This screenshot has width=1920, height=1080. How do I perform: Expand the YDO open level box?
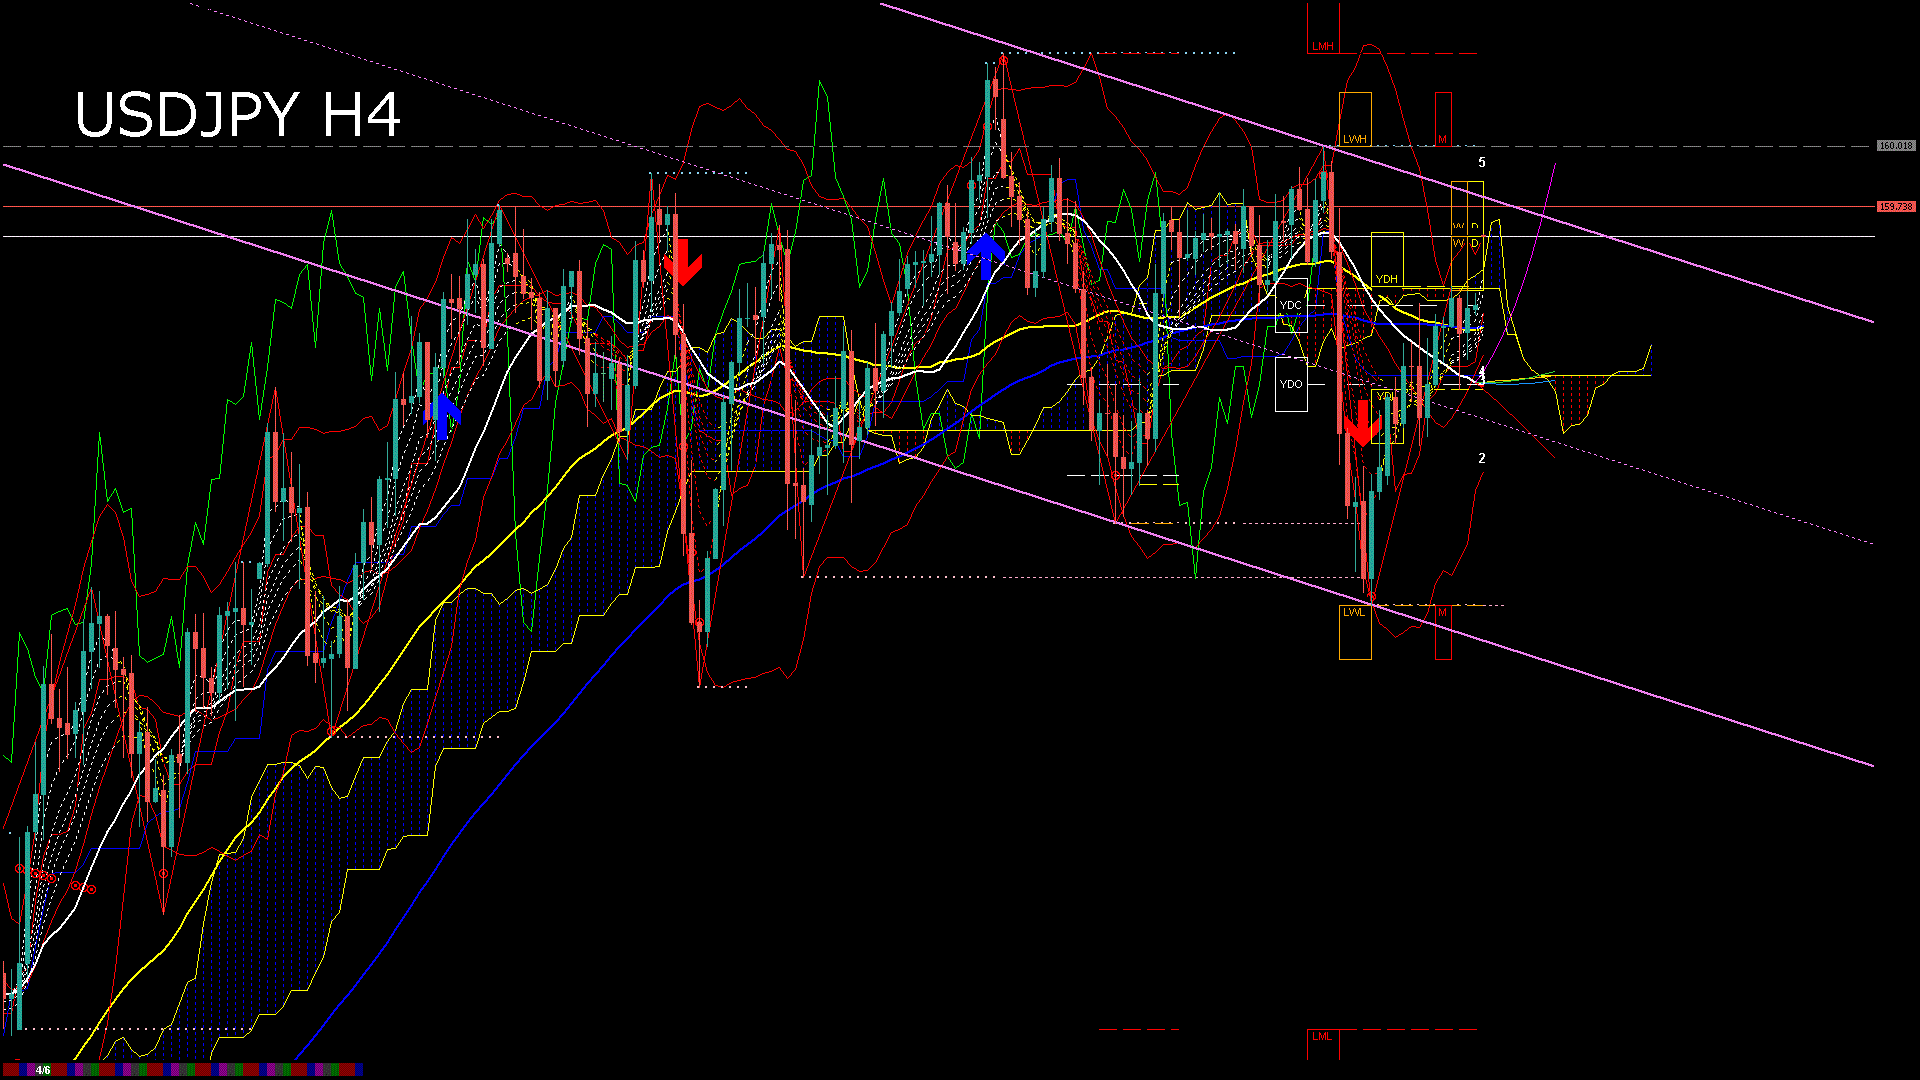pyautogui.click(x=1290, y=382)
